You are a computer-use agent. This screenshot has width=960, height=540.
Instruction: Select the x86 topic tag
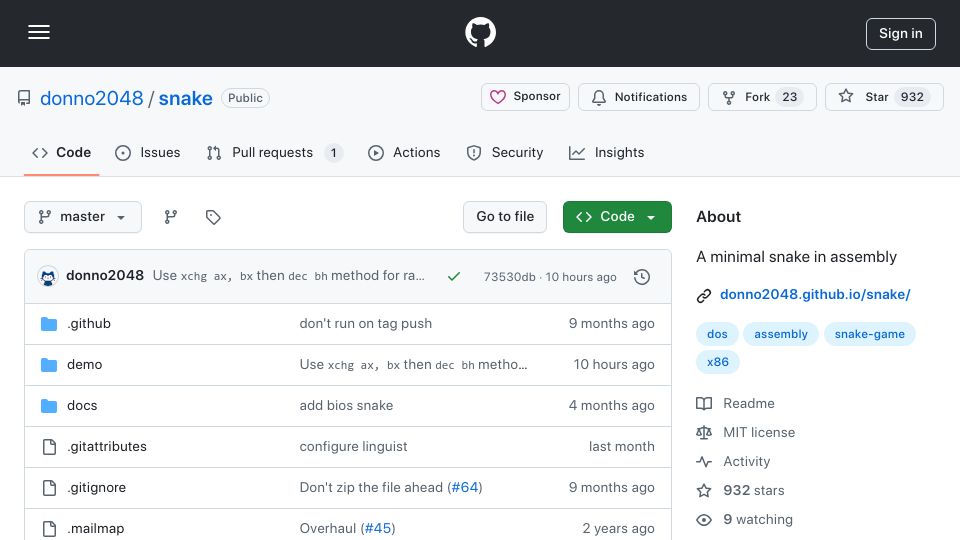(718, 362)
